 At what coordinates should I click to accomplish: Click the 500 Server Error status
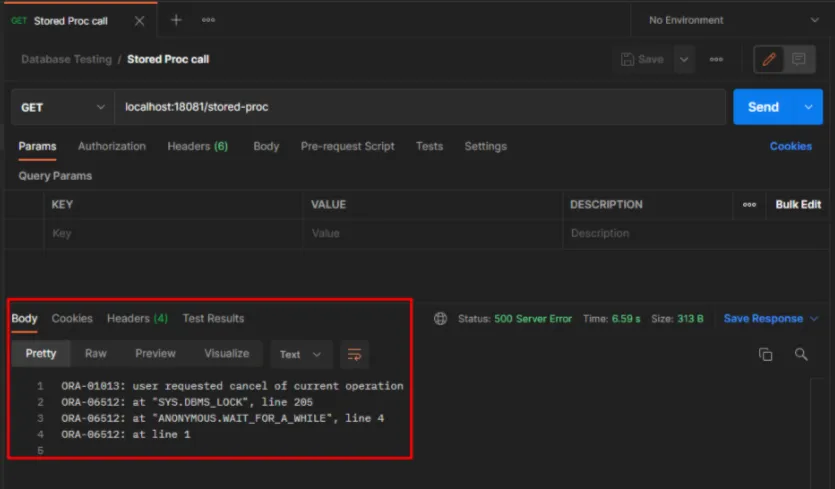[x=533, y=319]
